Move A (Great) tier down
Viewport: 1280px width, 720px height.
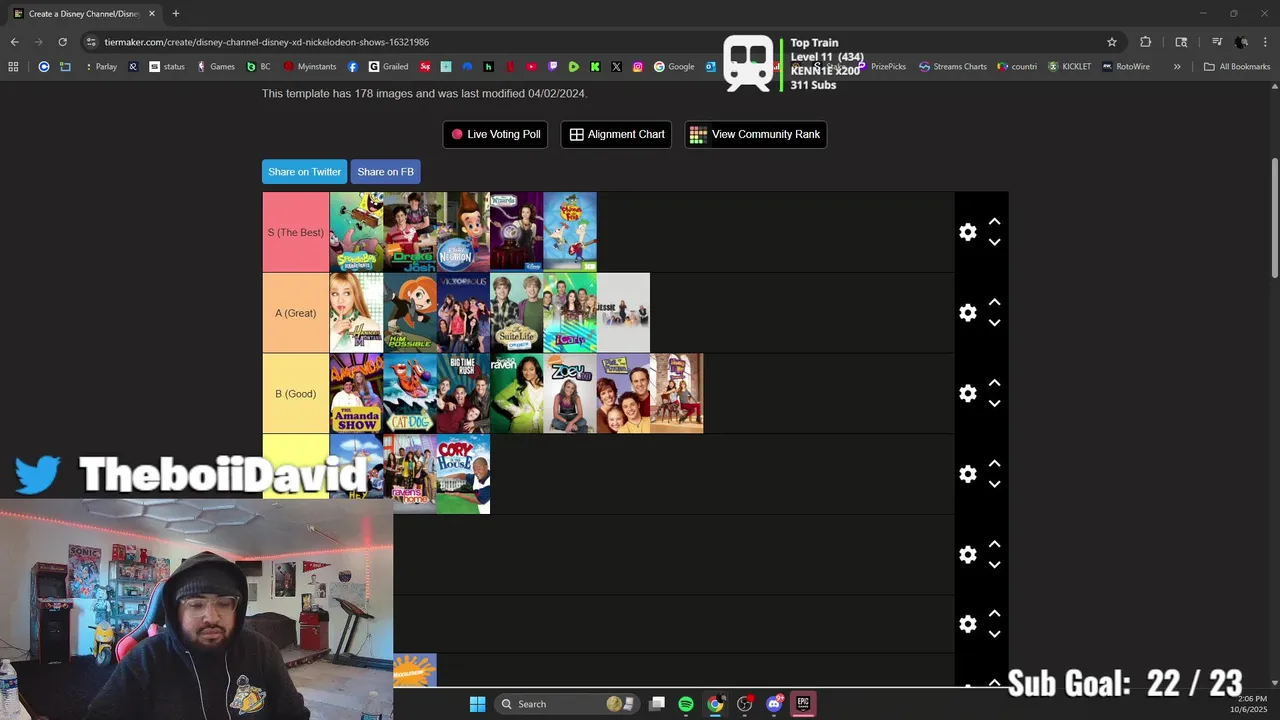click(x=994, y=323)
